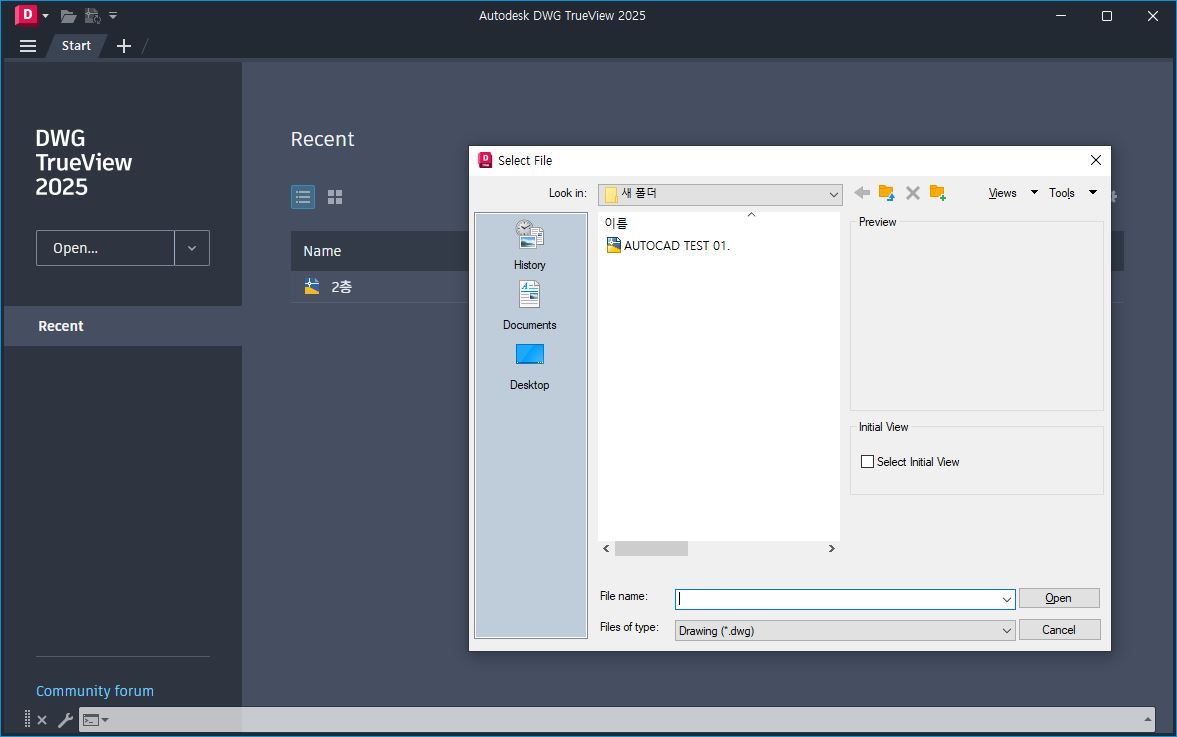The width and height of the screenshot is (1177, 737).
Task: Click the Delete X icon in dialog toolbar
Action: pos(913,193)
